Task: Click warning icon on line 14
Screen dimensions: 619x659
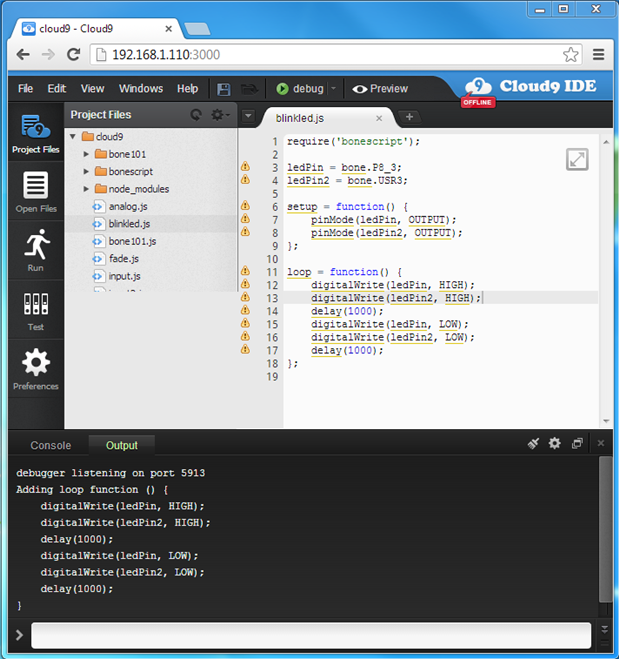Action: [x=245, y=310]
